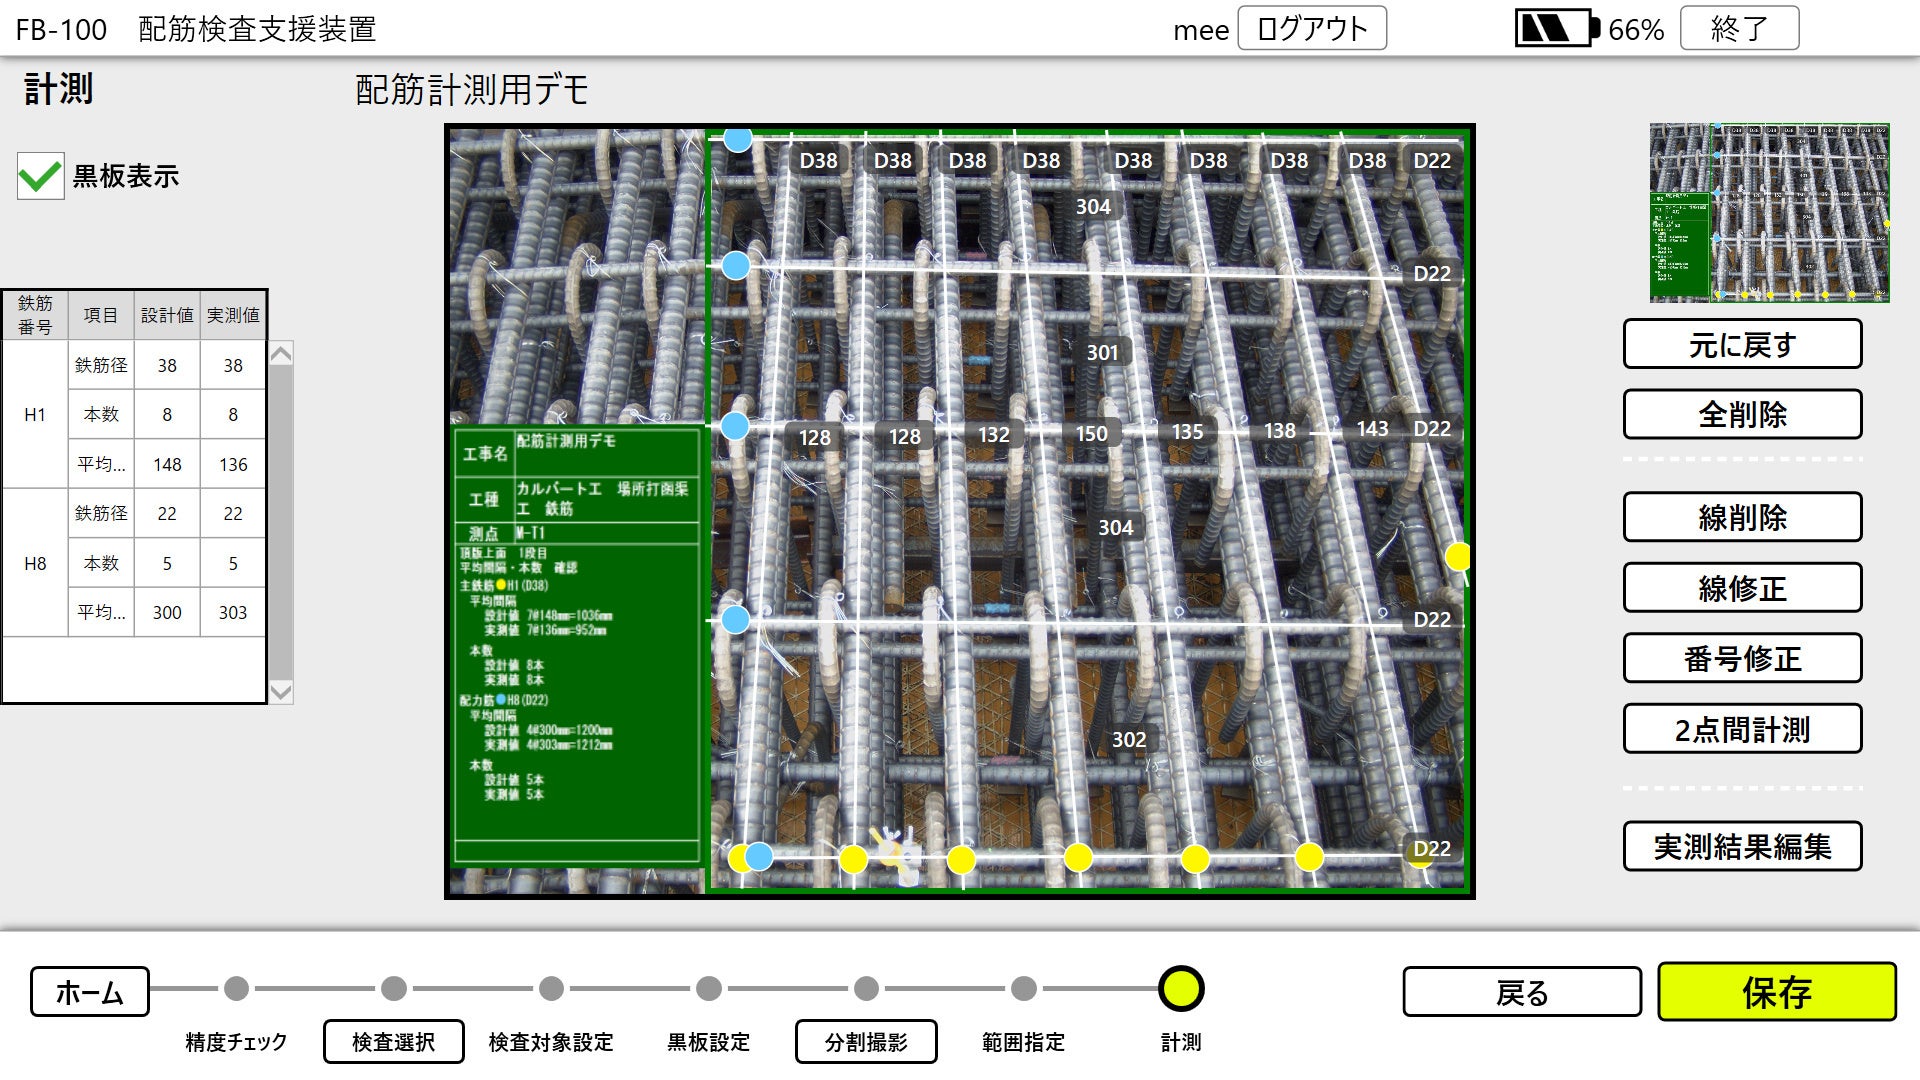Select the topmost blue line marker

(x=738, y=141)
